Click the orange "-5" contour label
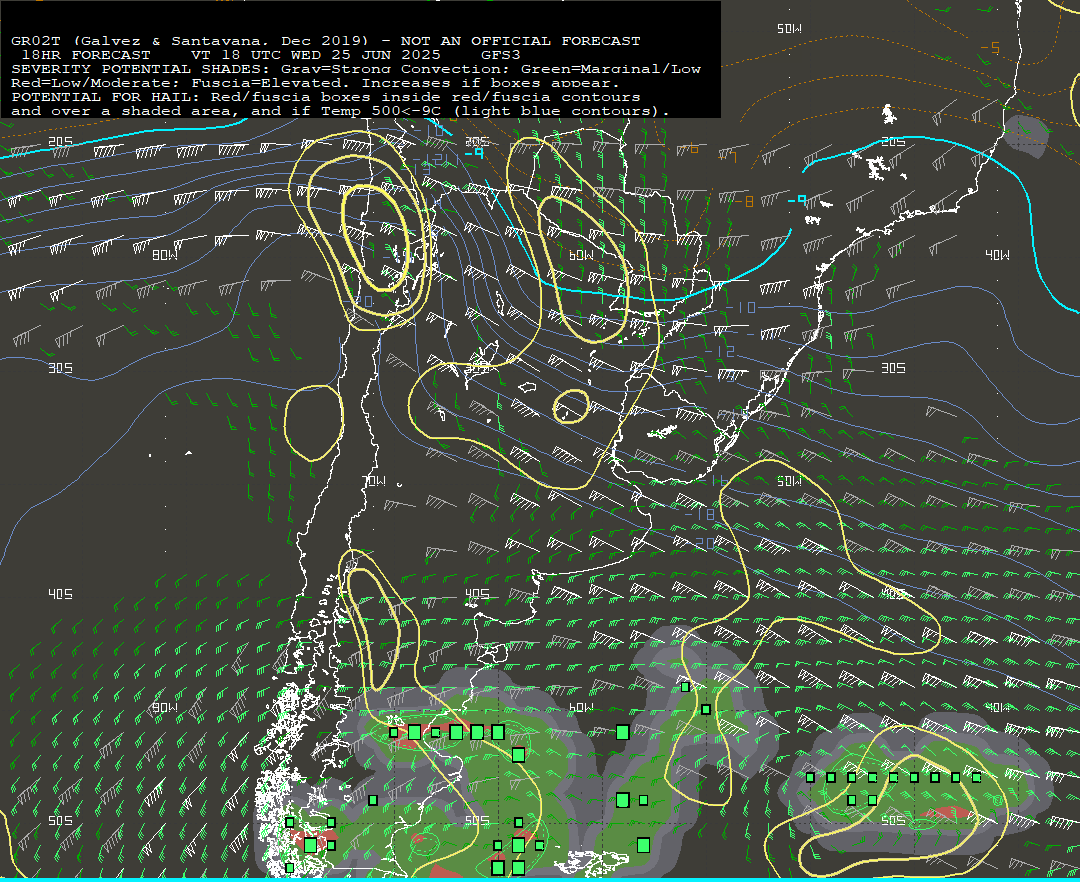This screenshot has height=882, width=1080. 990,48
